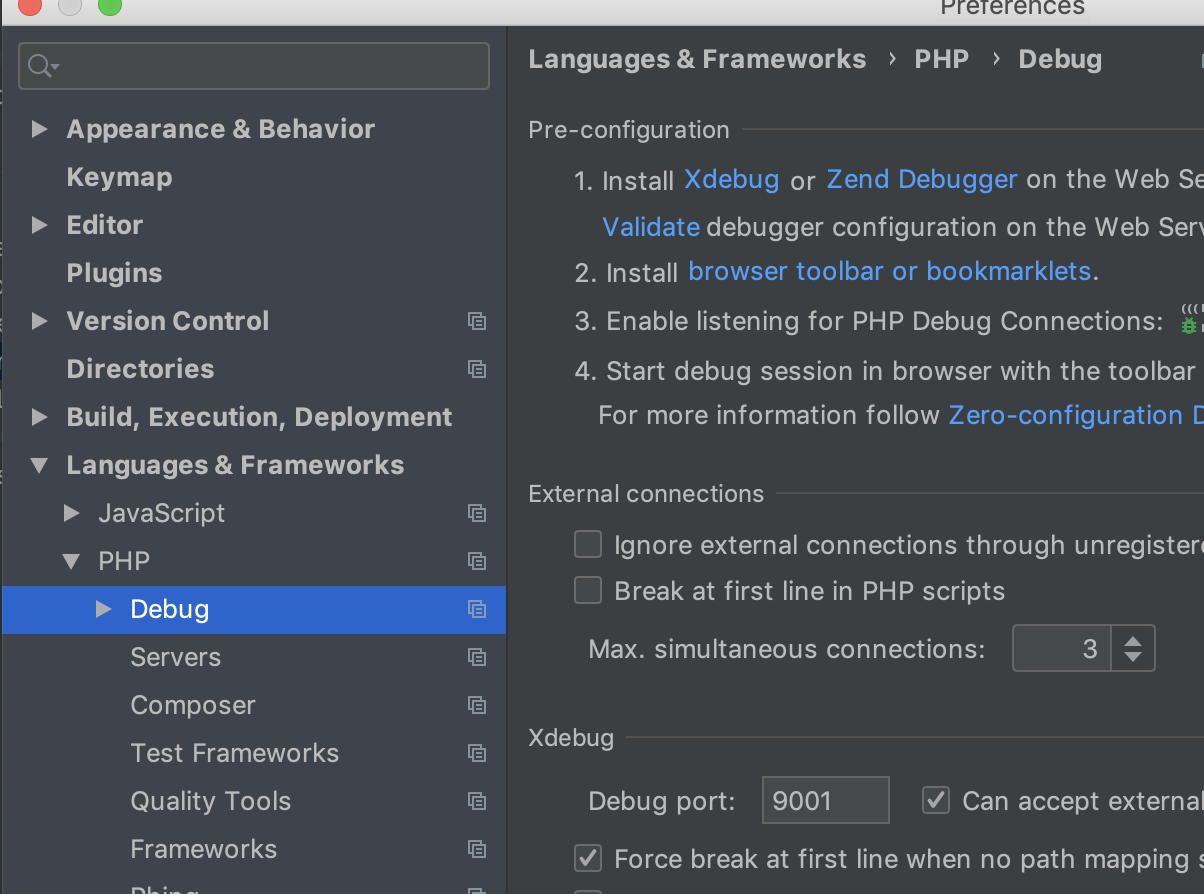Open the Zero-configuration link

point(1076,415)
